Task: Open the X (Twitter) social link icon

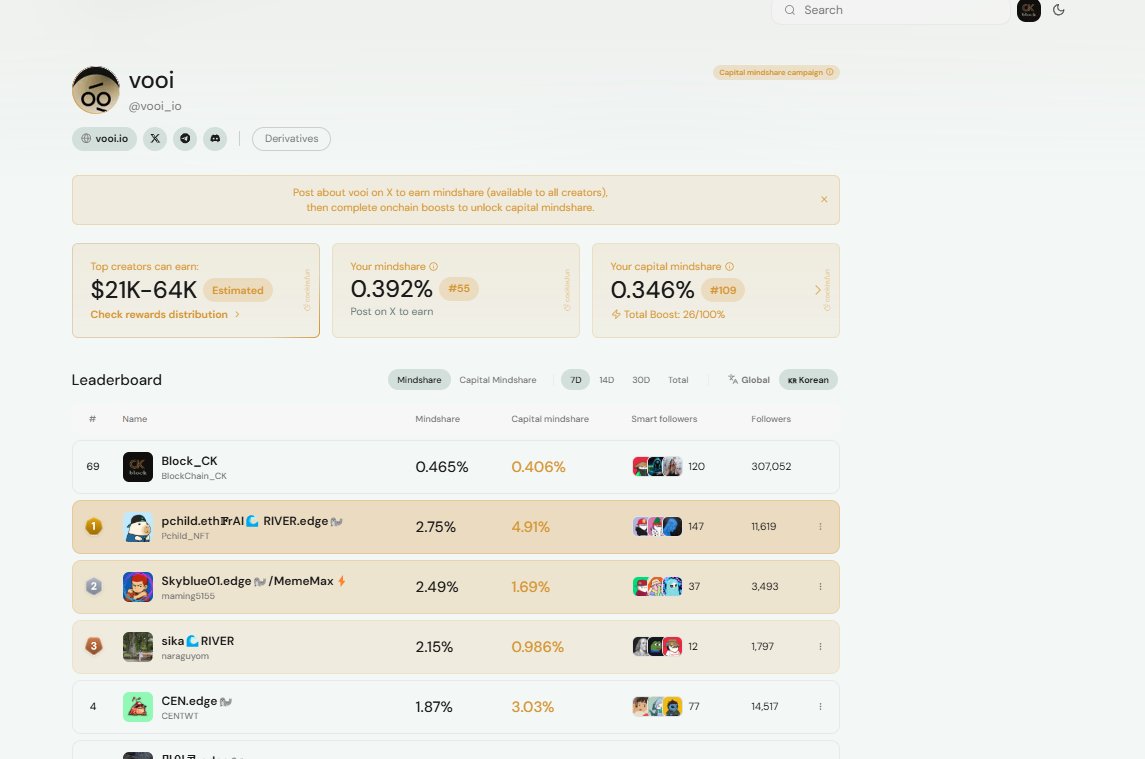Action: [155, 139]
